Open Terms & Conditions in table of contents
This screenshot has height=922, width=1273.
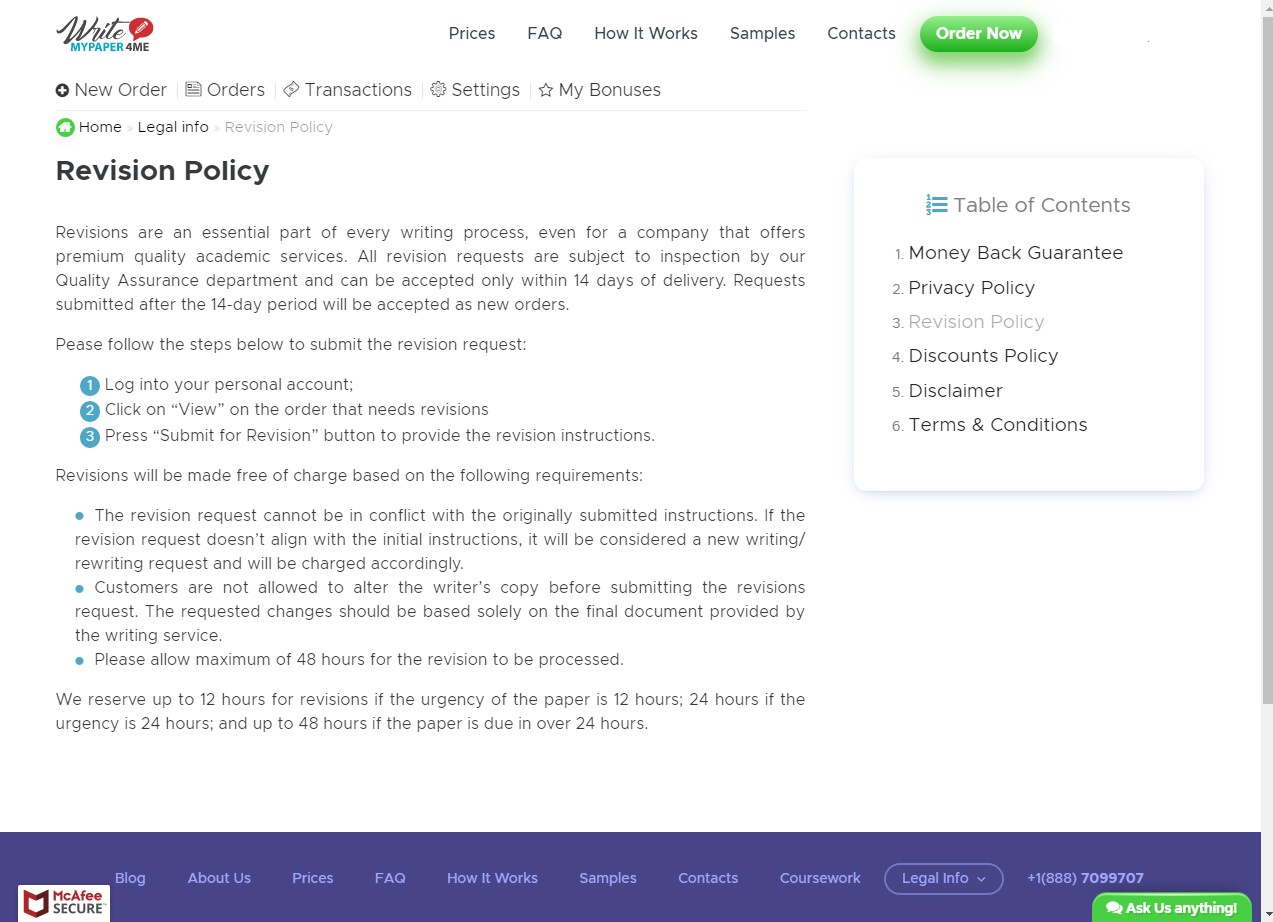pos(997,425)
